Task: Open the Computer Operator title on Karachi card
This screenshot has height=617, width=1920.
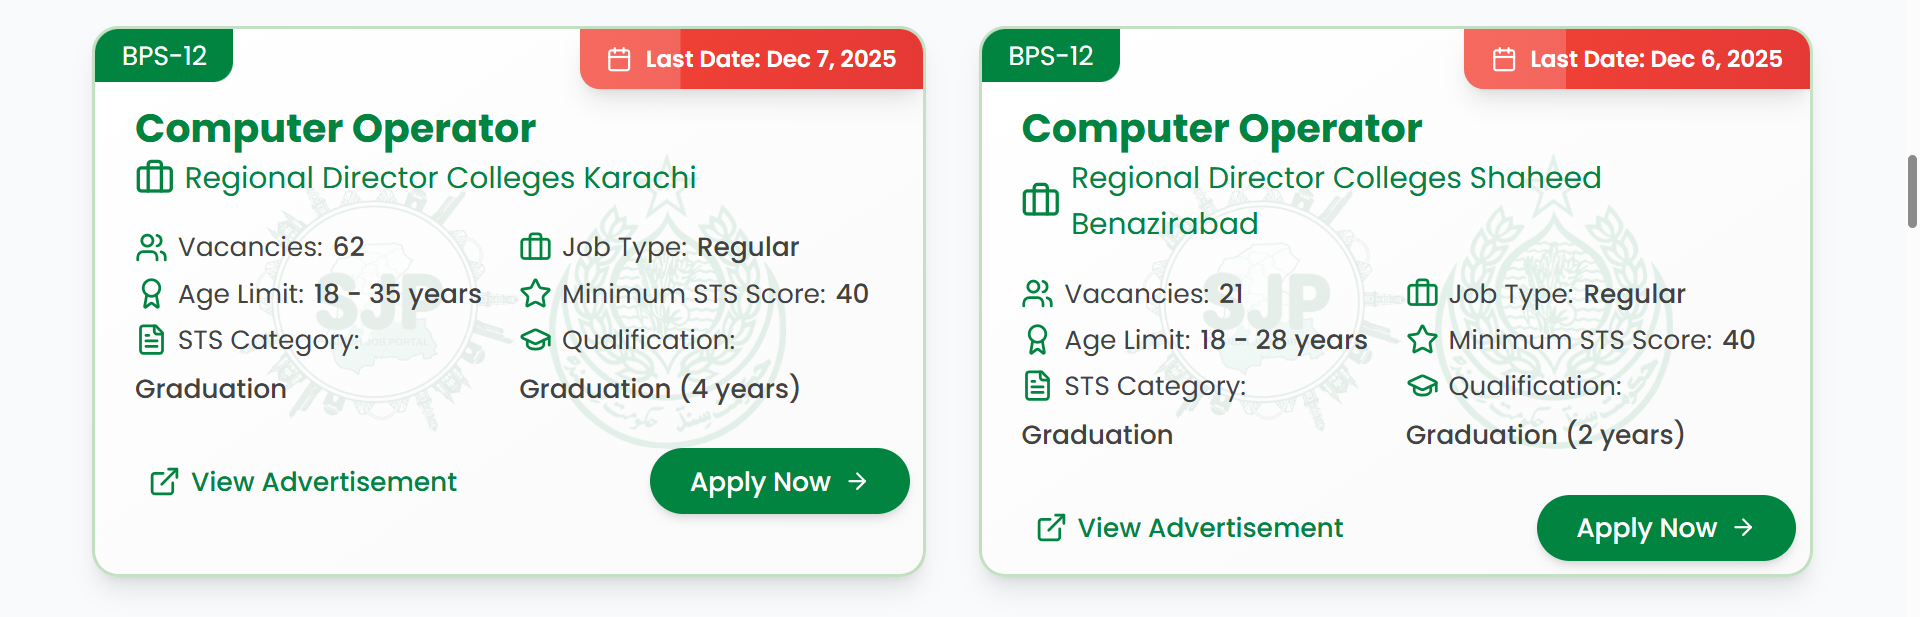Action: click(335, 128)
